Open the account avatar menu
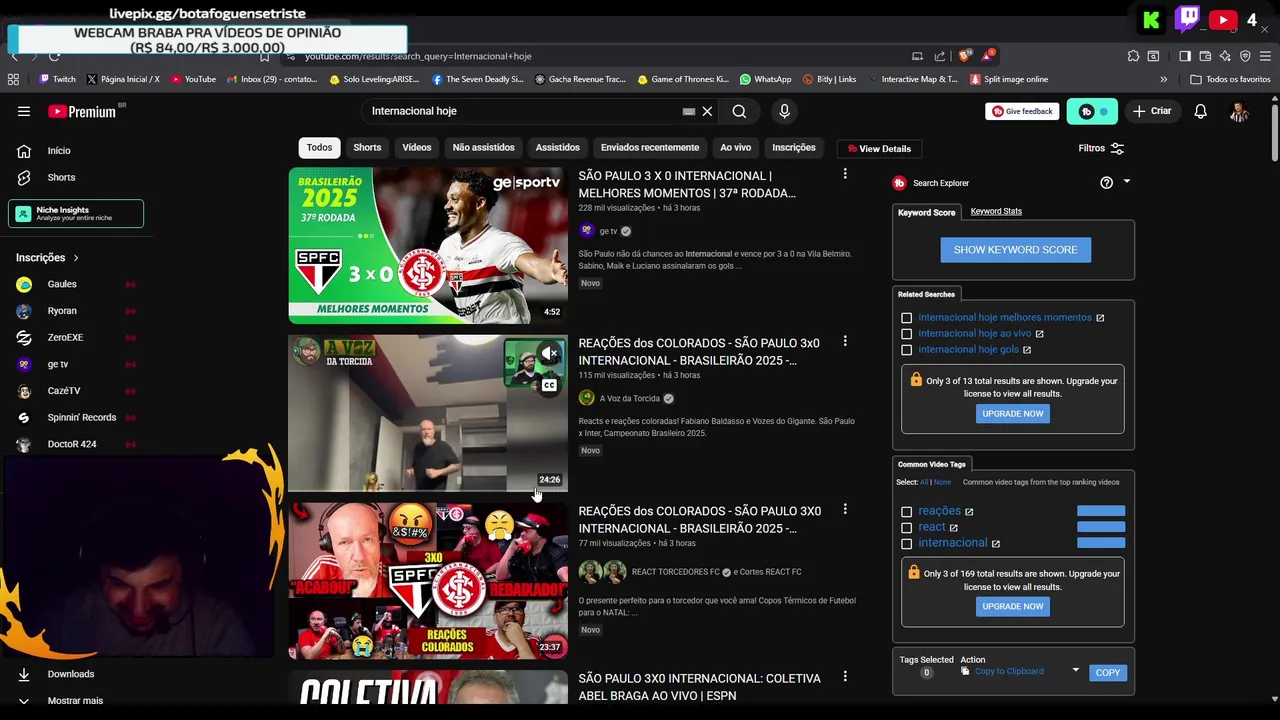The image size is (1280, 720). 1239,111
